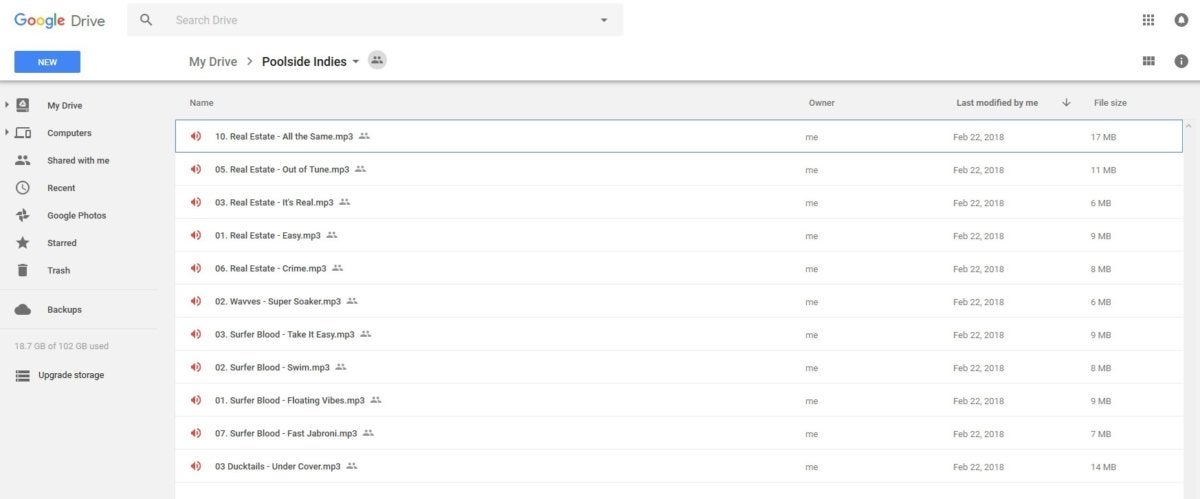This screenshot has height=499, width=1200.
Task: Click the Upgrade storage icon
Action: coord(22,375)
